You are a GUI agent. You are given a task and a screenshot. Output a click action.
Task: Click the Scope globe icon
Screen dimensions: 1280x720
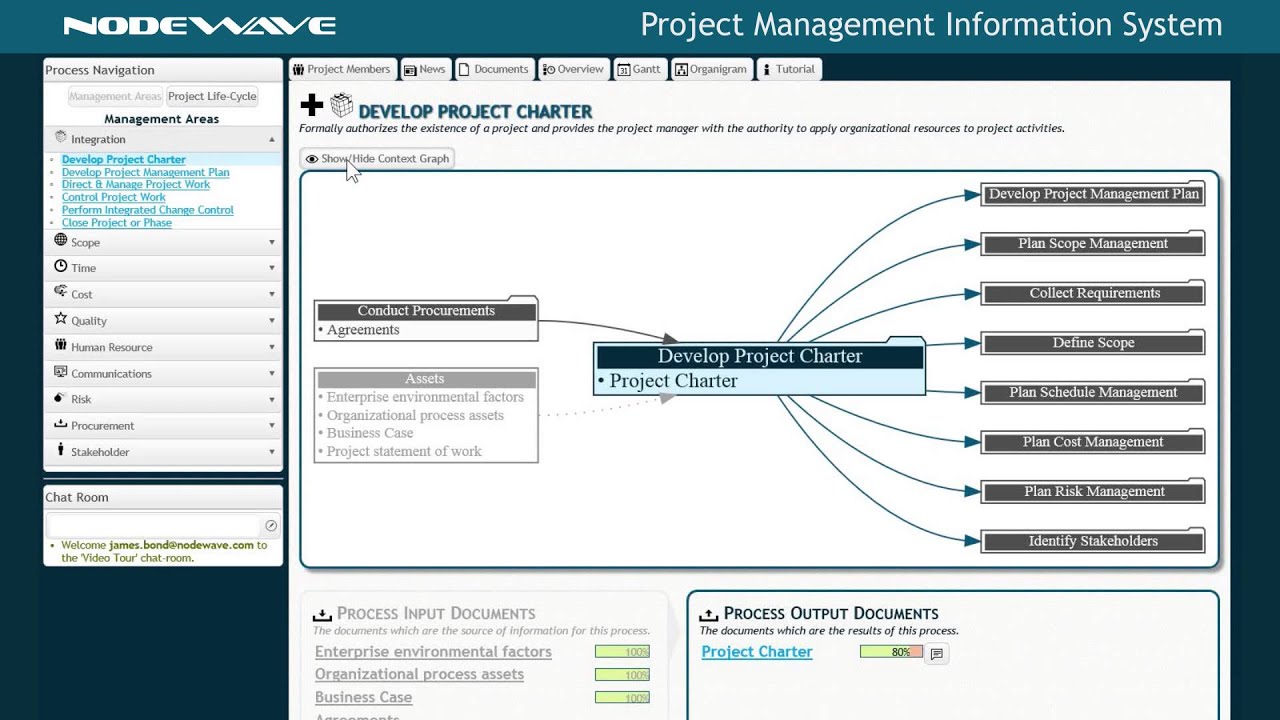click(x=61, y=241)
